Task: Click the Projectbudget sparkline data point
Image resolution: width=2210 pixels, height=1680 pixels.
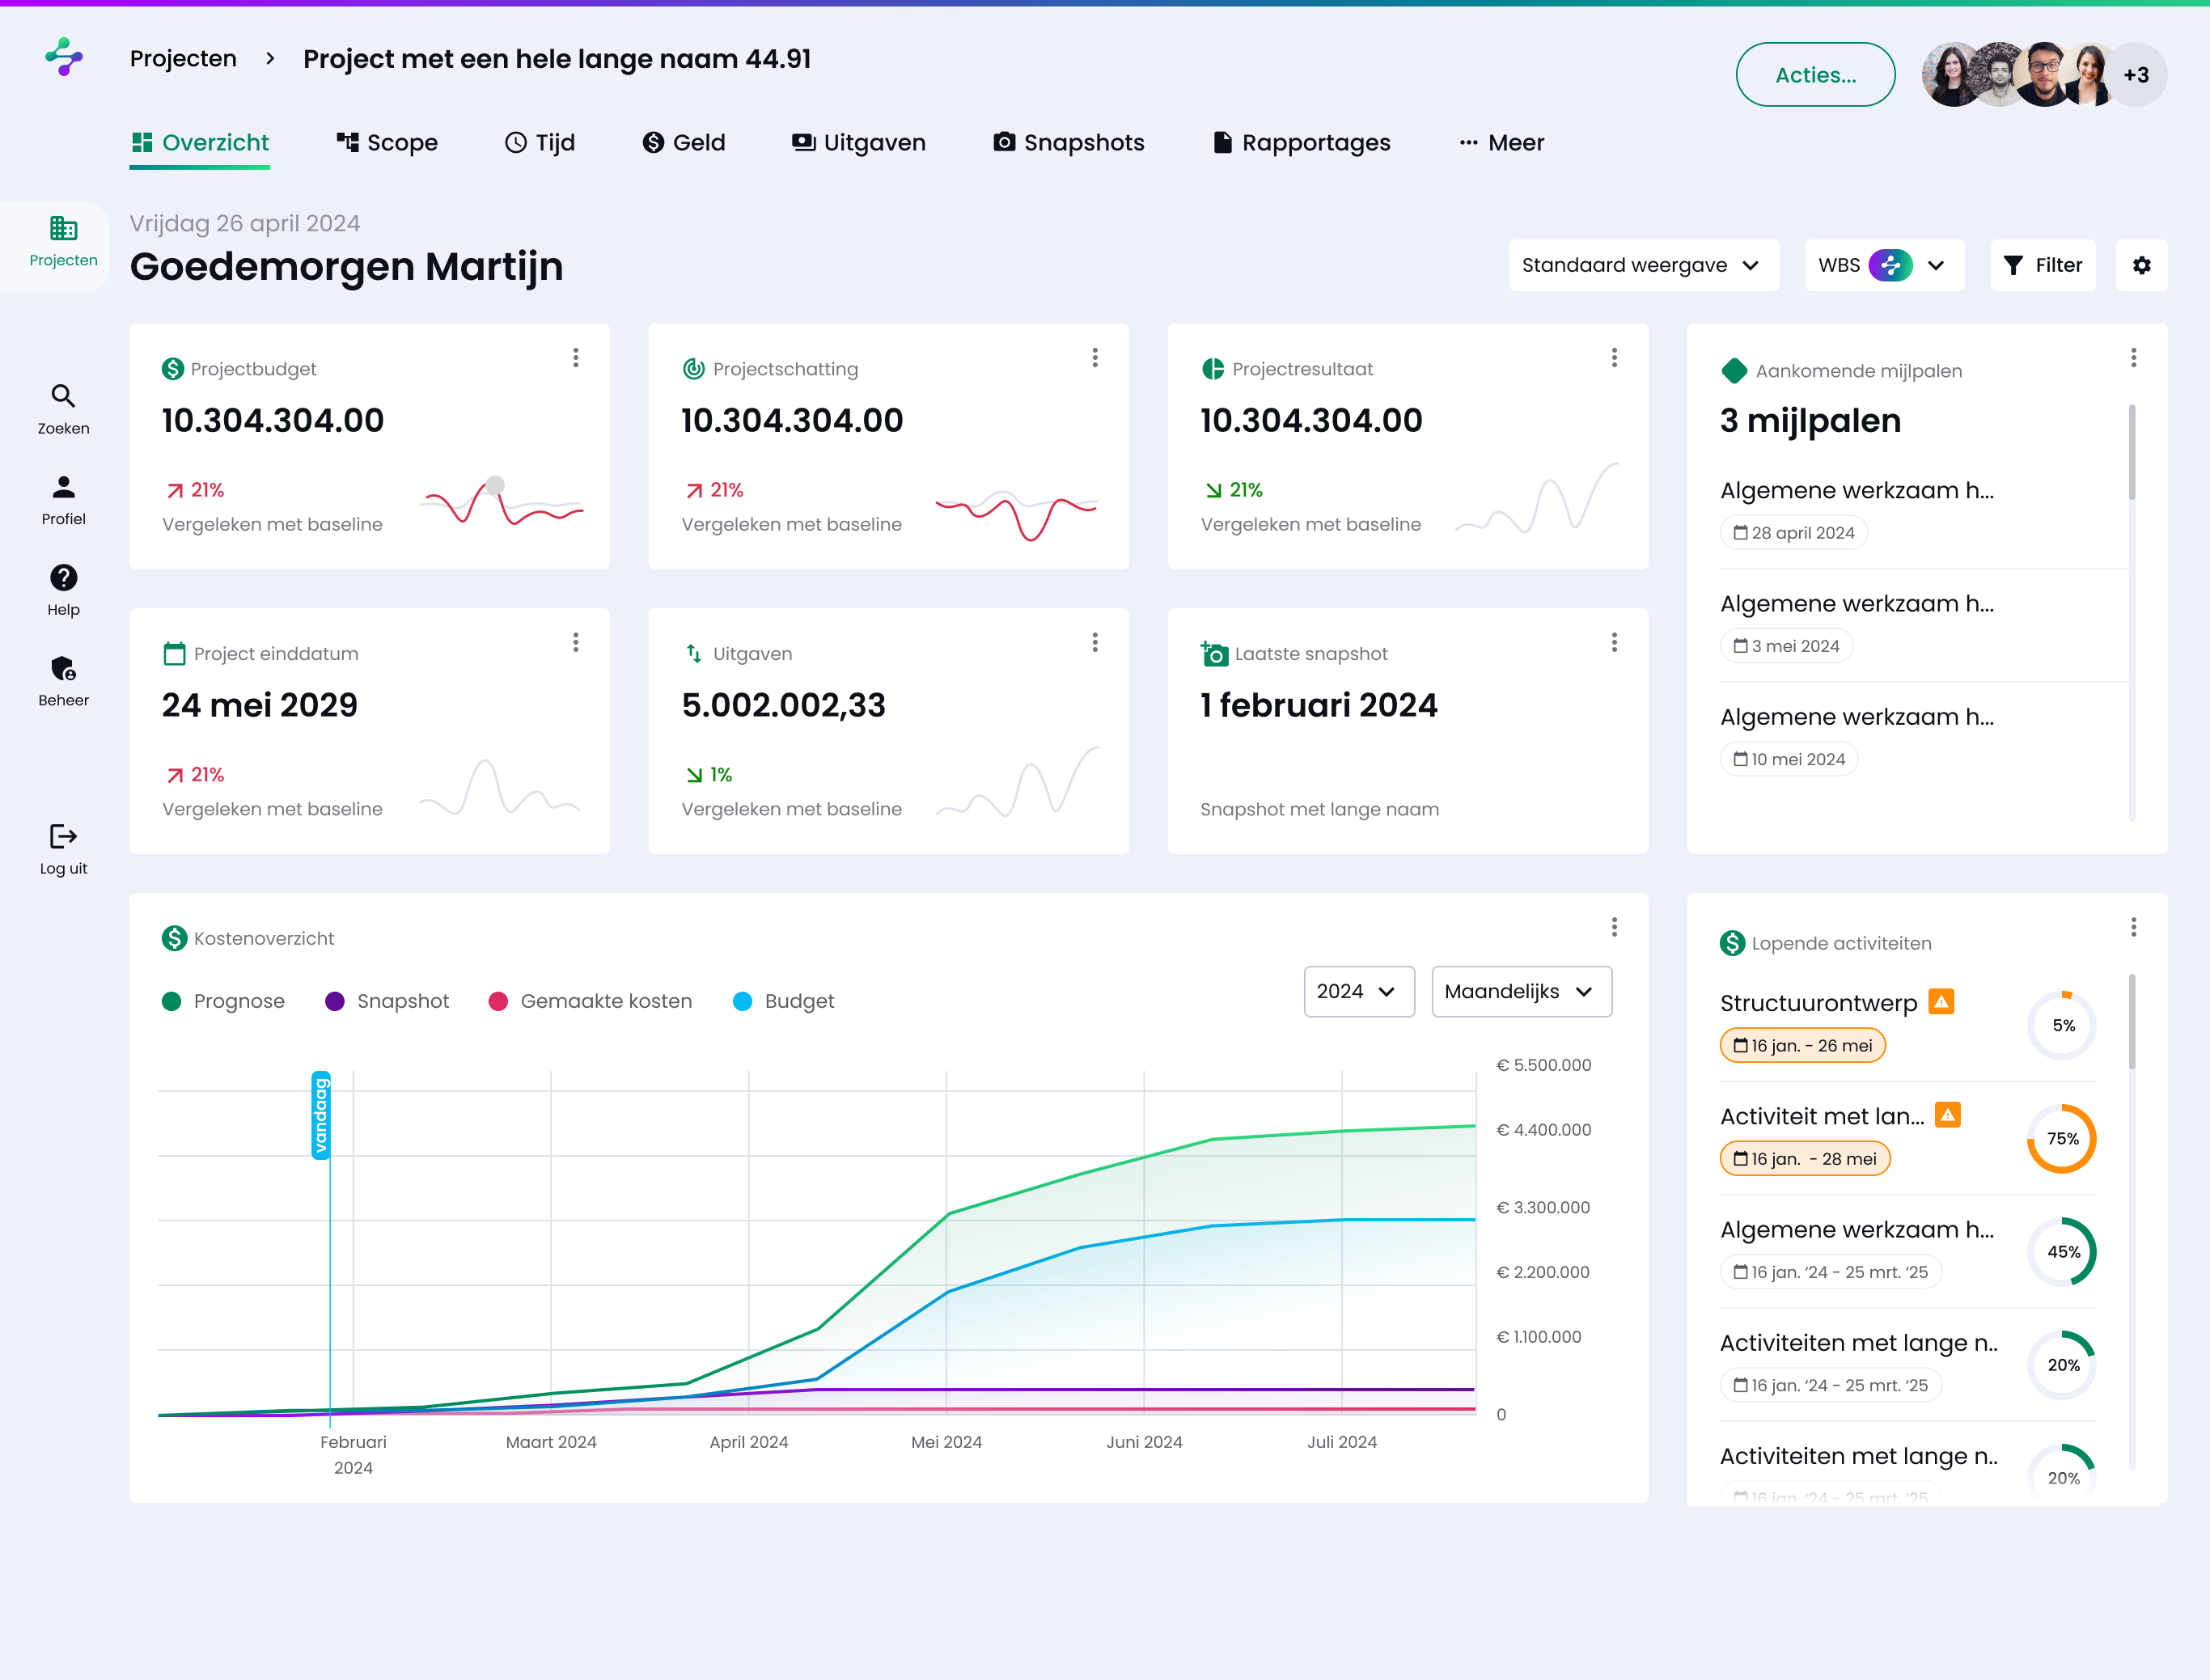Action: pyautogui.click(x=495, y=486)
